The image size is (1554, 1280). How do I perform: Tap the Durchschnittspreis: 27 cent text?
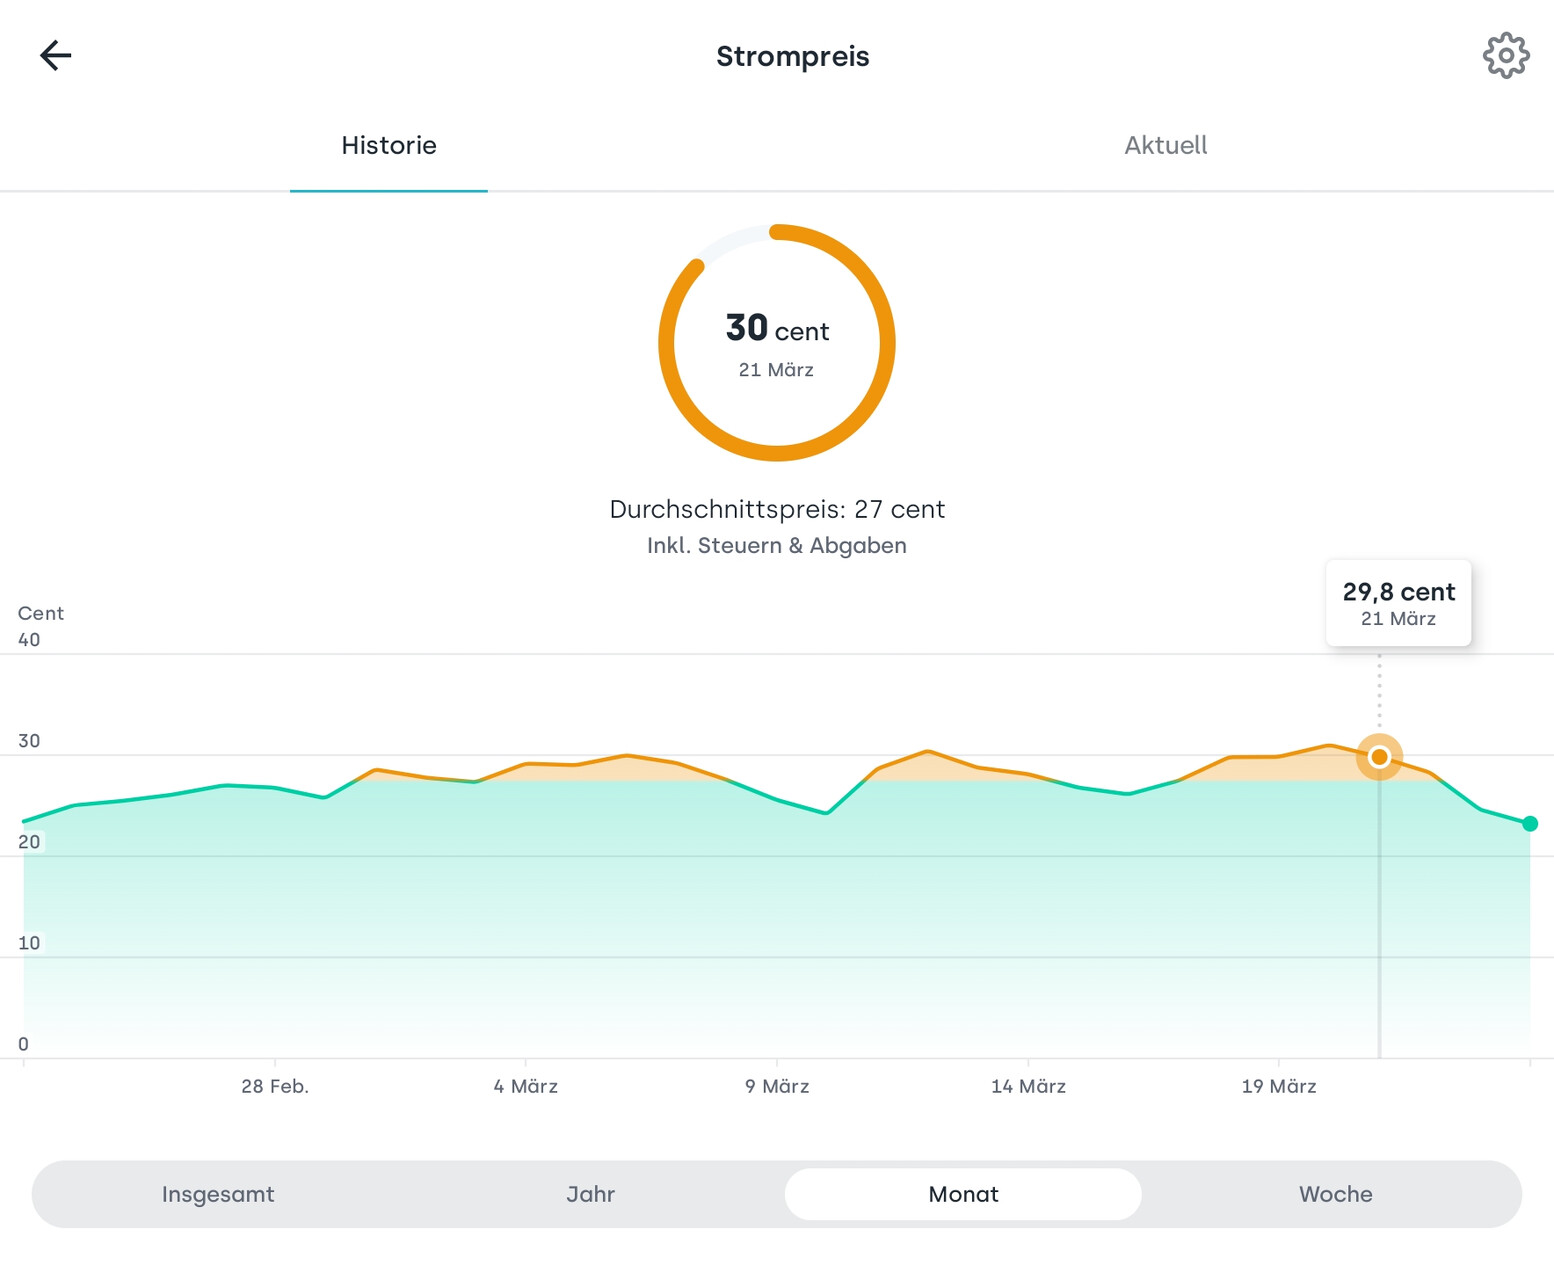point(777,510)
